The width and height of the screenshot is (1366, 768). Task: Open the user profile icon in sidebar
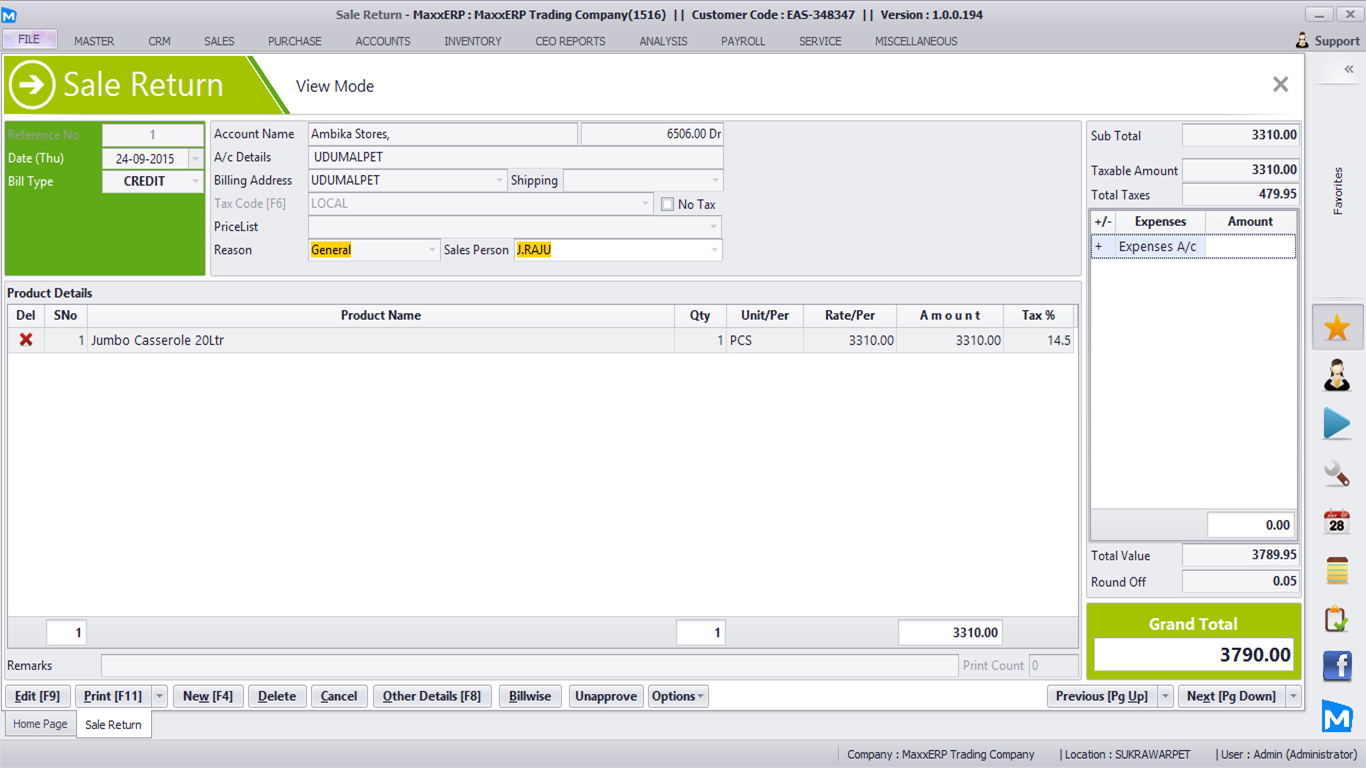[x=1337, y=376]
